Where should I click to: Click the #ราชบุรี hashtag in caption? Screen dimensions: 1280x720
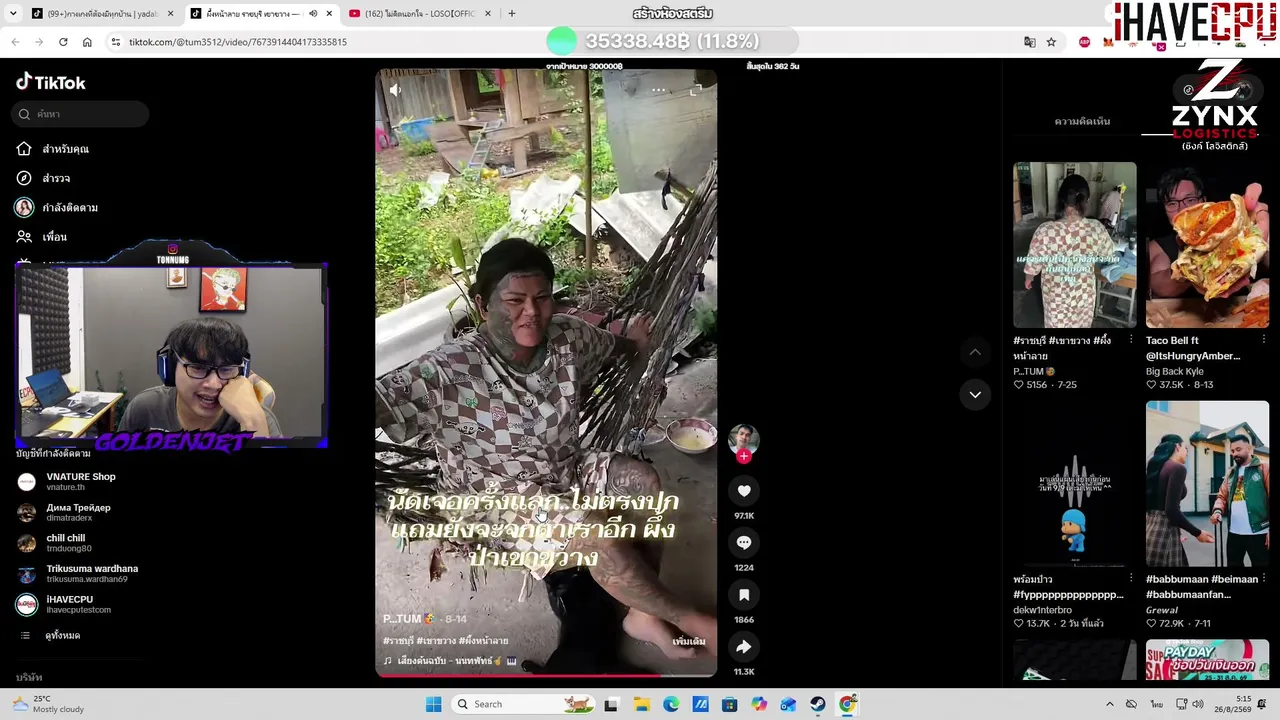point(398,641)
